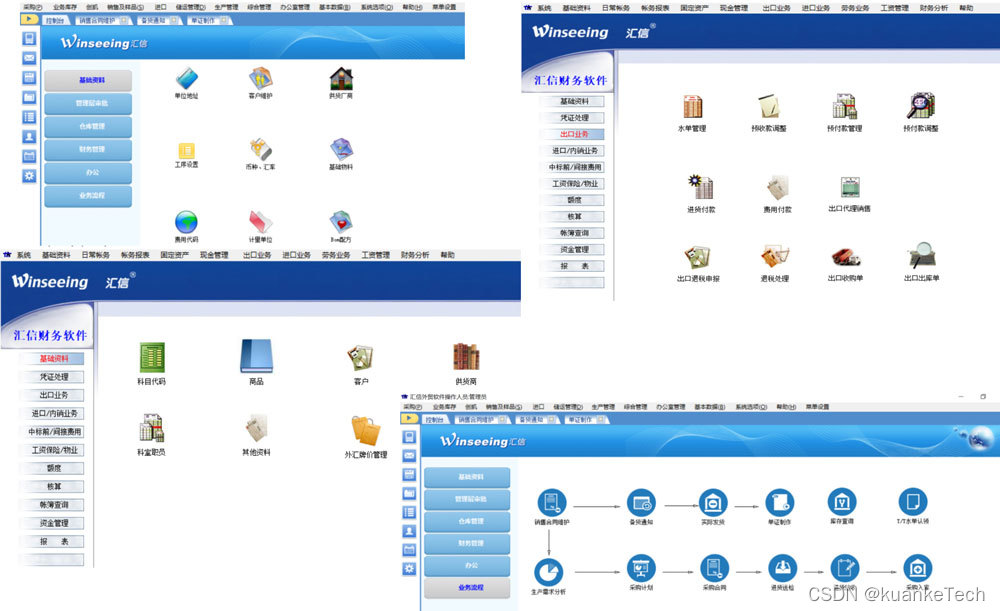Click the 库存查询 flowchart icon
Viewport: 1000px width, 611px height.
842,502
